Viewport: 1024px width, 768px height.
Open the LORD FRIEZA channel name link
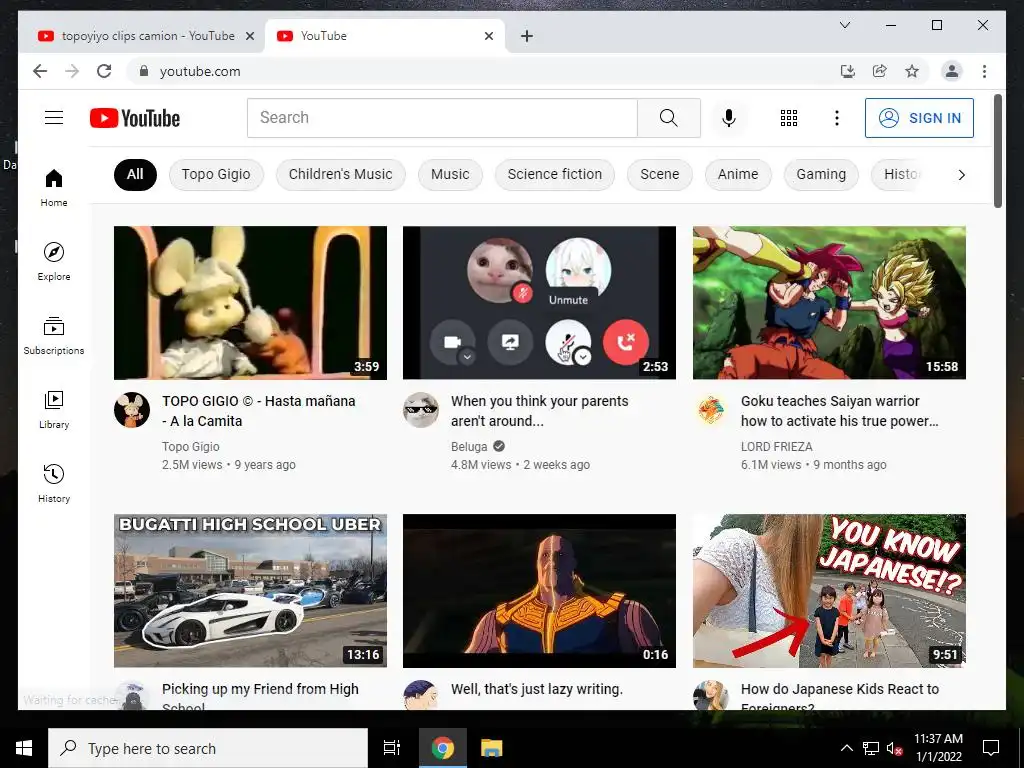pyautogui.click(x=776, y=447)
